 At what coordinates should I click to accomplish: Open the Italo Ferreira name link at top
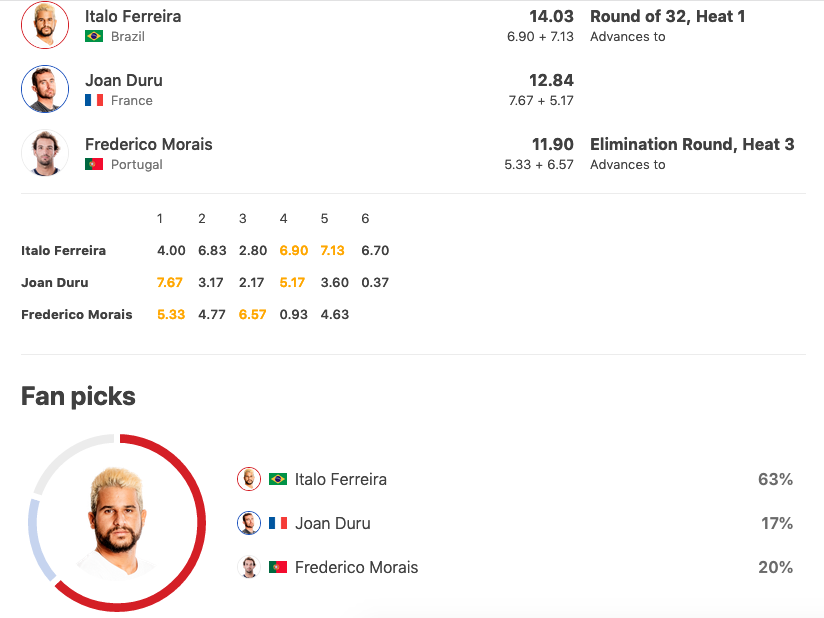click(133, 16)
